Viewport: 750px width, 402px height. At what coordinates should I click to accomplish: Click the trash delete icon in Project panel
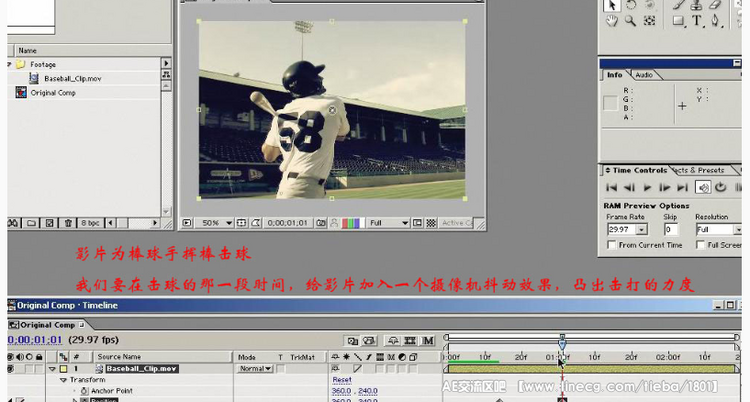pyautogui.click(x=68, y=223)
